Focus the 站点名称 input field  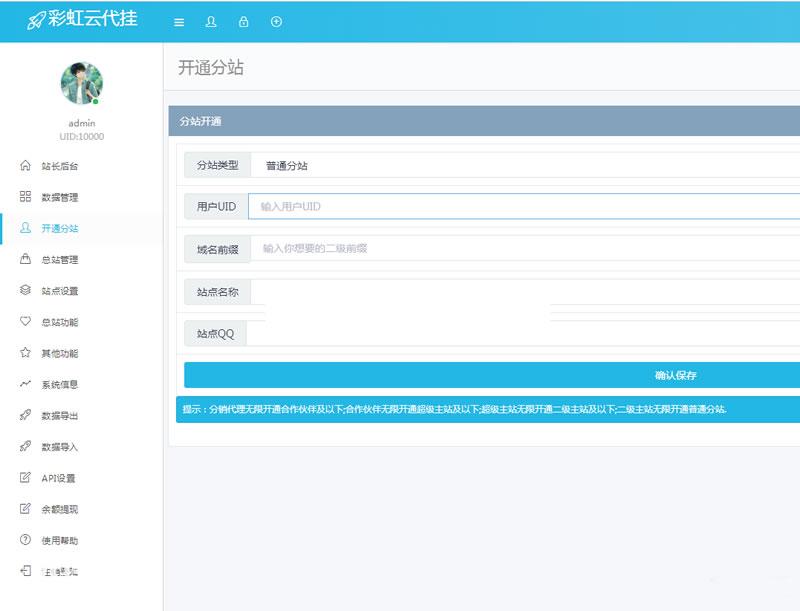click(x=525, y=292)
